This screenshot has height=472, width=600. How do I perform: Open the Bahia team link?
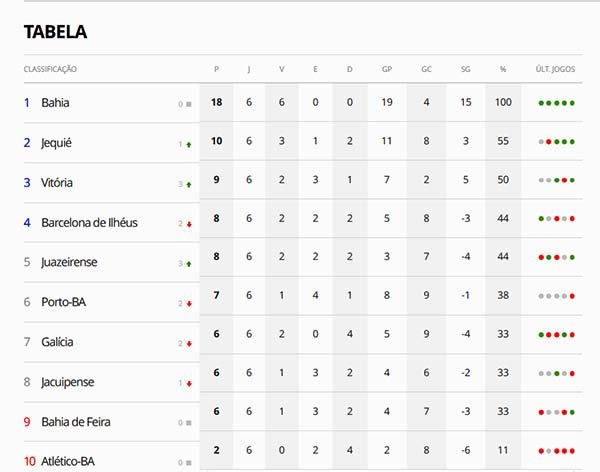coord(55,103)
